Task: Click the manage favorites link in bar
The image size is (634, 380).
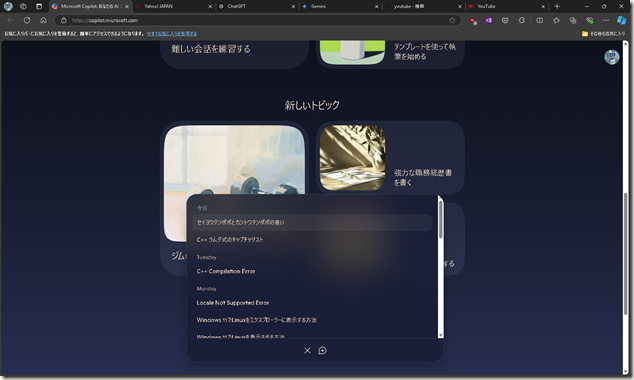Action: 172,34
